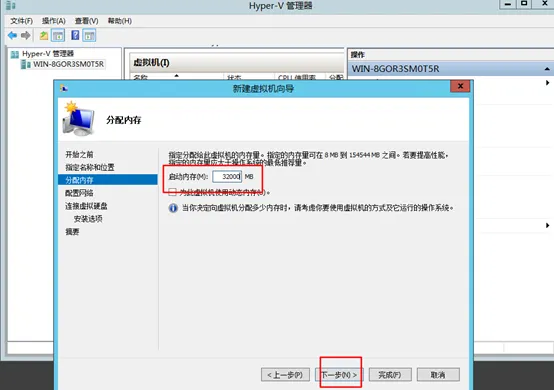Click the 完成(F) finish button

coord(390,375)
